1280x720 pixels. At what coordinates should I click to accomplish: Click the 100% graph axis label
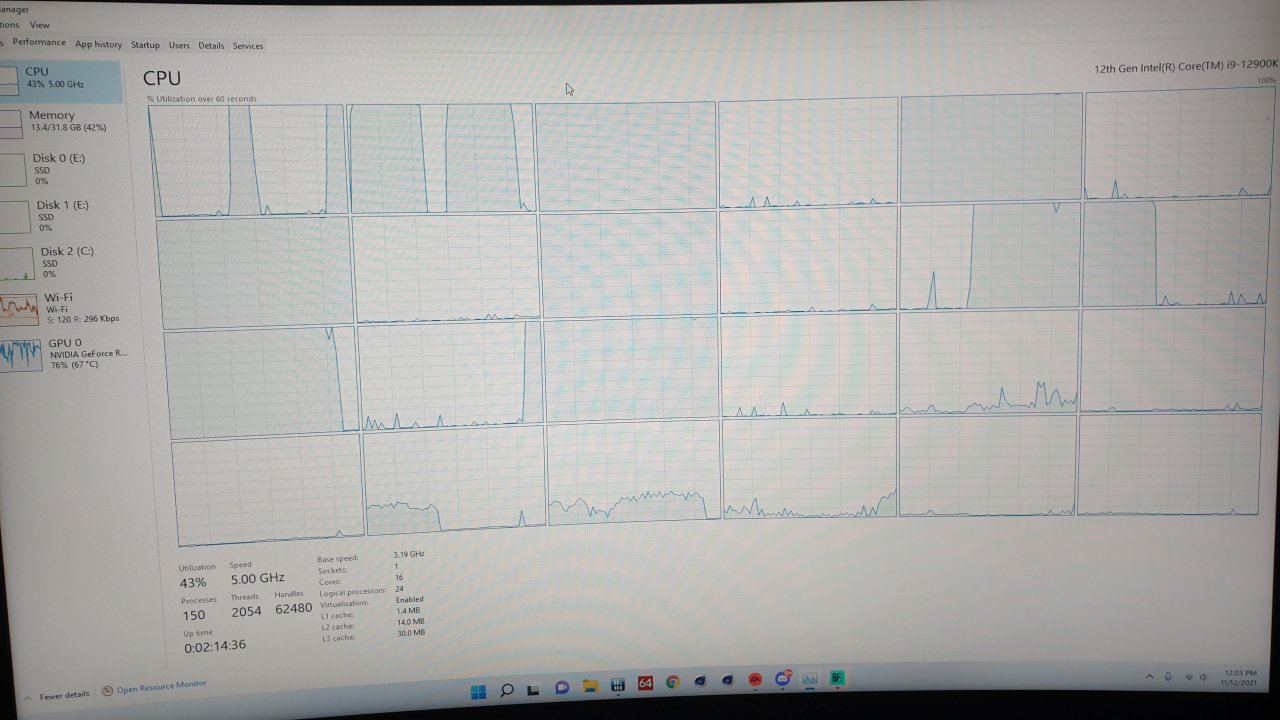click(x=1267, y=81)
